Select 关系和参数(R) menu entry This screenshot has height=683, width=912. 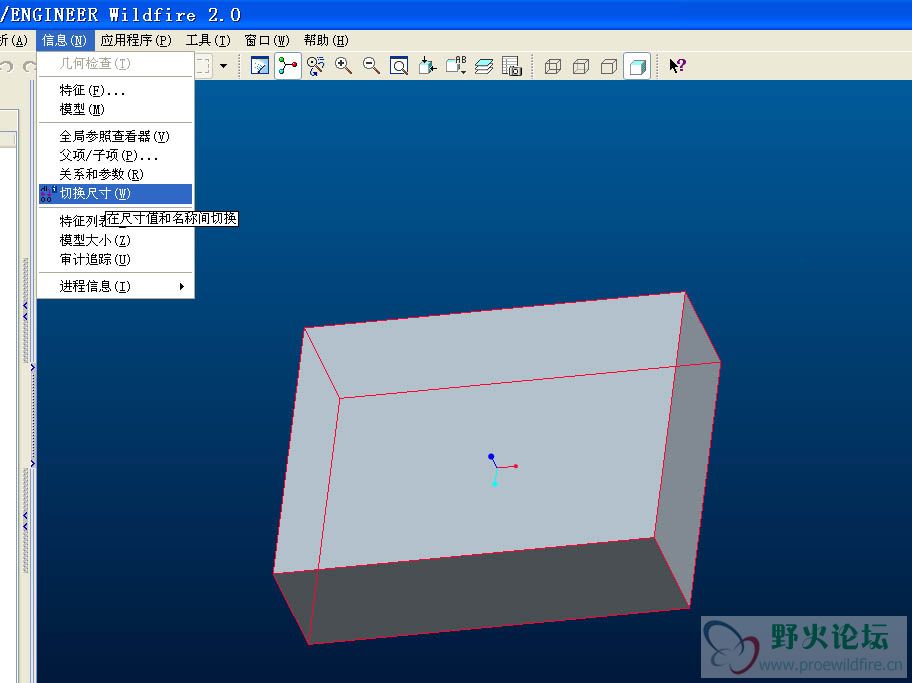[x=115, y=174]
